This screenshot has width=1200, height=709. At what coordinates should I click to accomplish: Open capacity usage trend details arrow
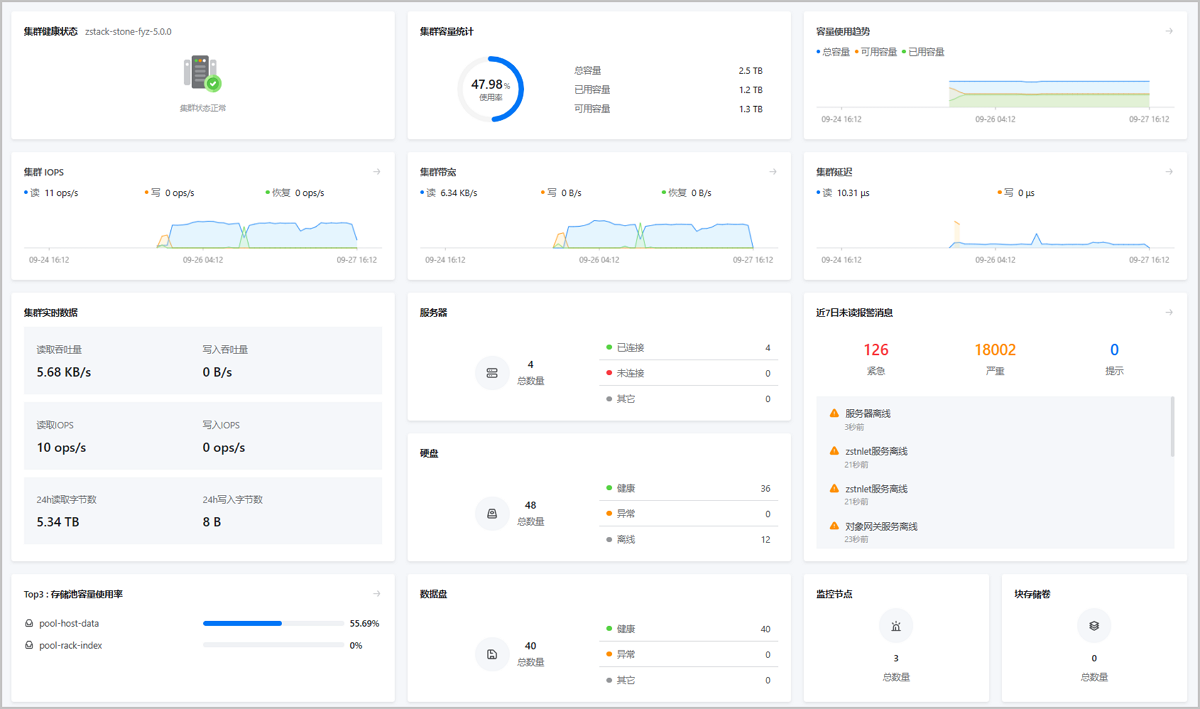point(1169,32)
